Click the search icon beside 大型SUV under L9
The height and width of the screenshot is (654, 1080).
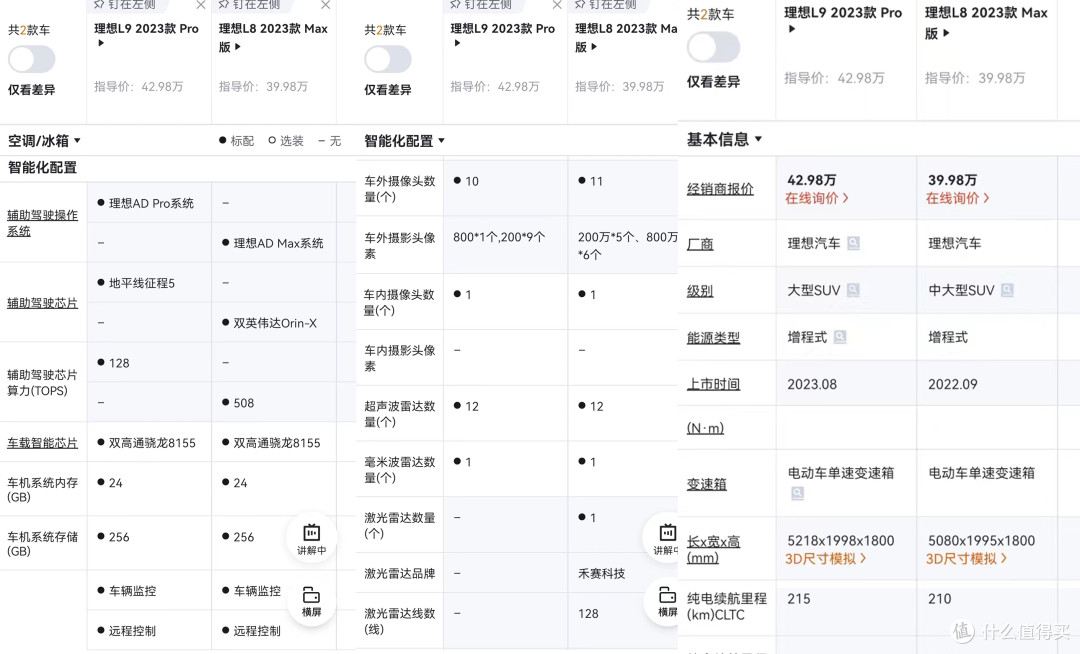click(853, 290)
